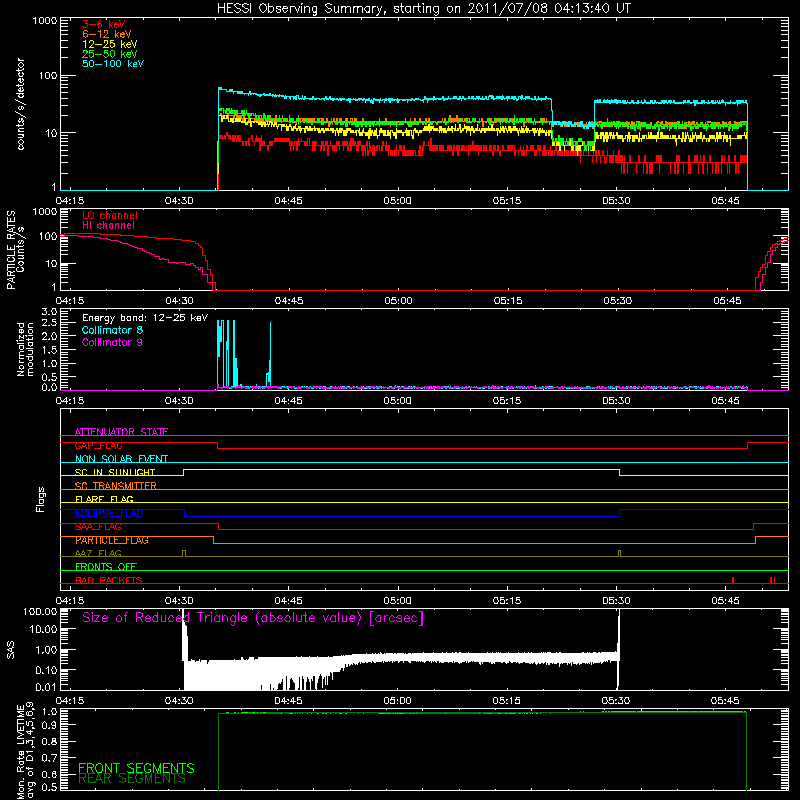Click the 05:15 tick under the modulation plot
The image size is (800, 800).
[507, 401]
